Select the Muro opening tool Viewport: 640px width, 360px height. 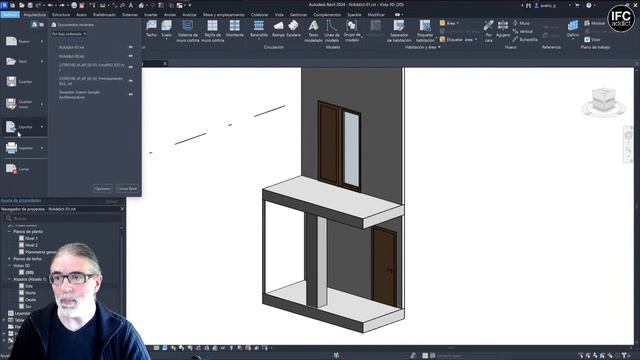(x=521, y=23)
